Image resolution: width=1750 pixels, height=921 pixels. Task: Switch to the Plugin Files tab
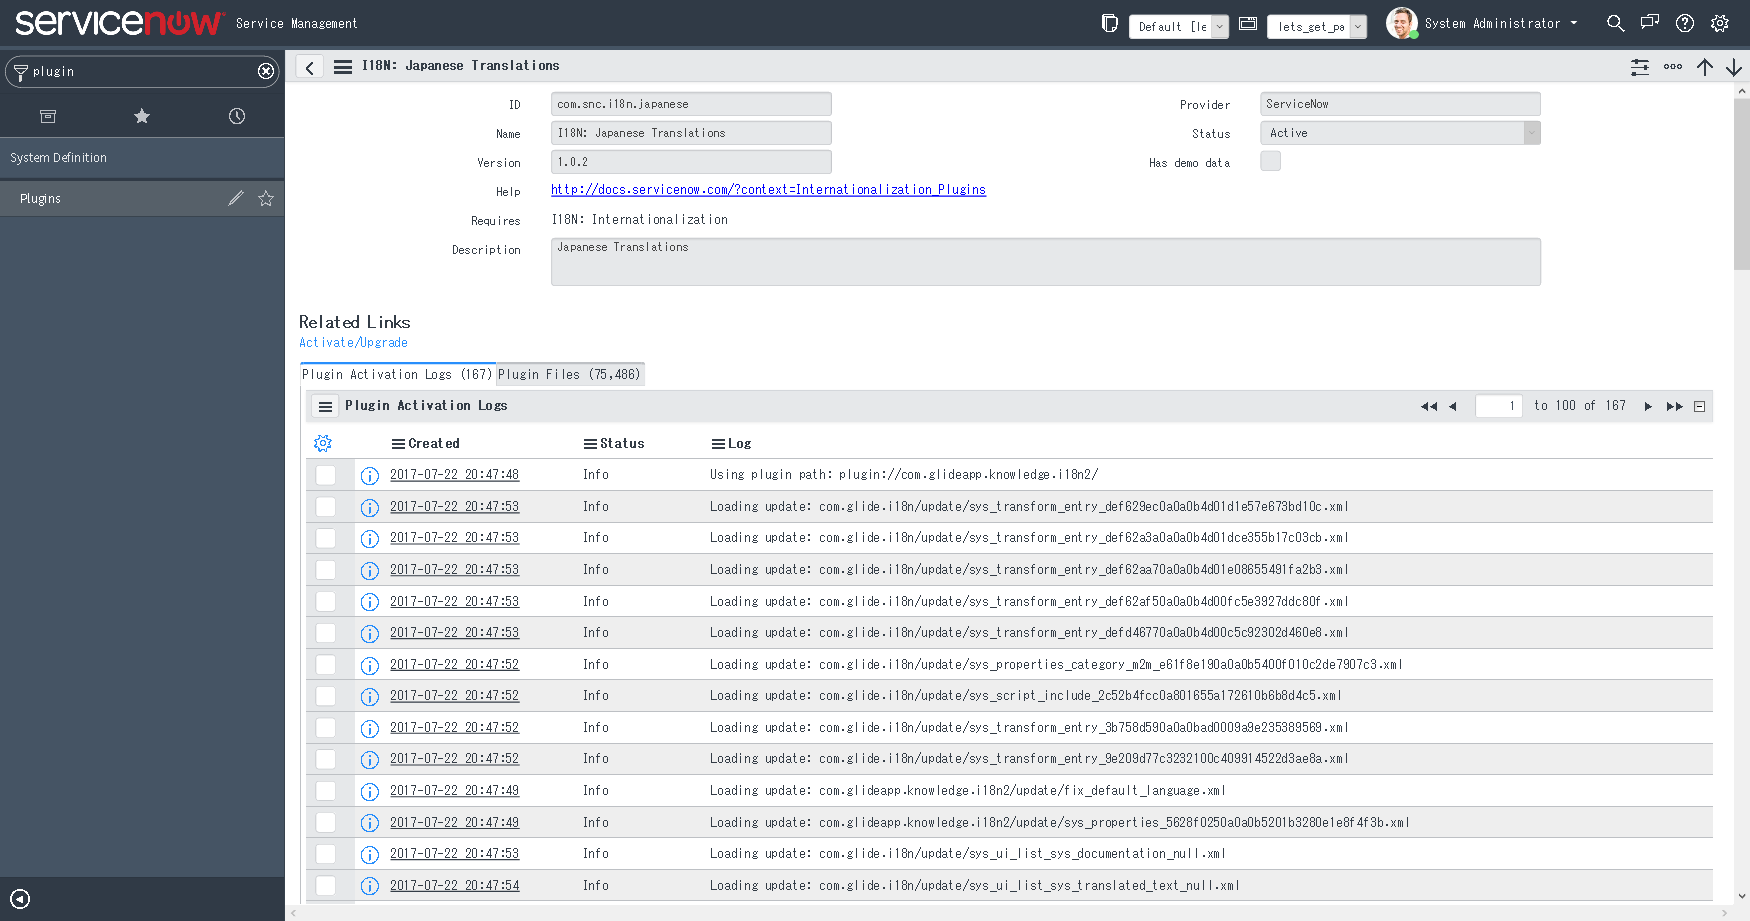[x=569, y=374]
